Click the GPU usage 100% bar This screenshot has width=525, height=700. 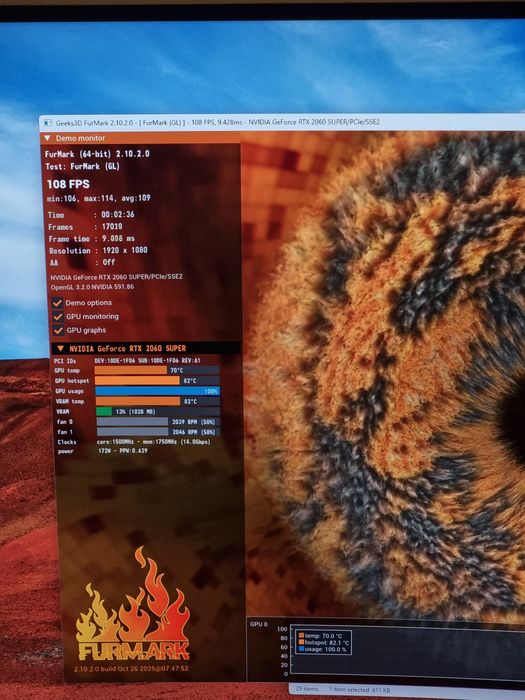pyautogui.click(x=158, y=391)
